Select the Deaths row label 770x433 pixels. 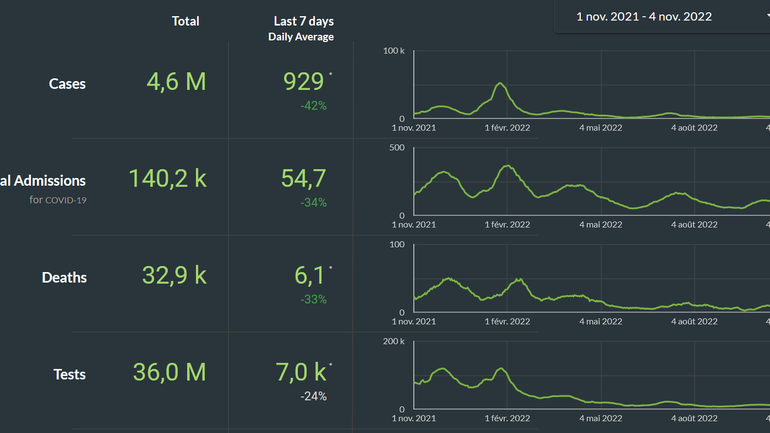64,278
